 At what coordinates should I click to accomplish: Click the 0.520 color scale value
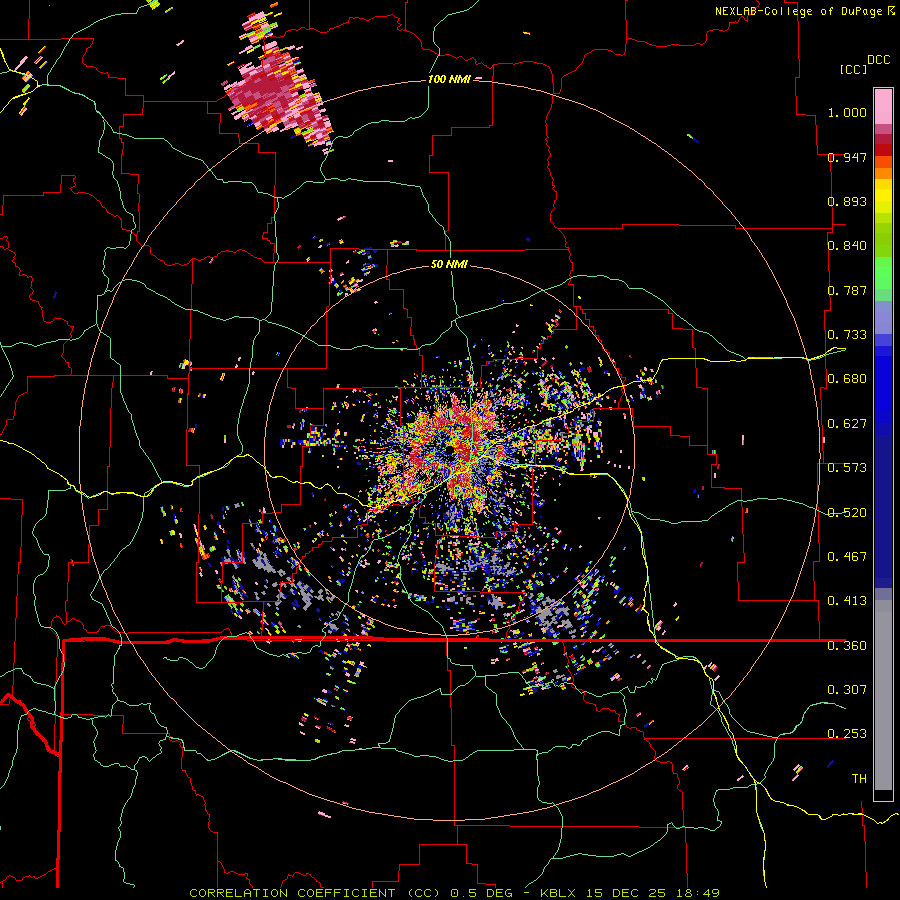(x=847, y=512)
